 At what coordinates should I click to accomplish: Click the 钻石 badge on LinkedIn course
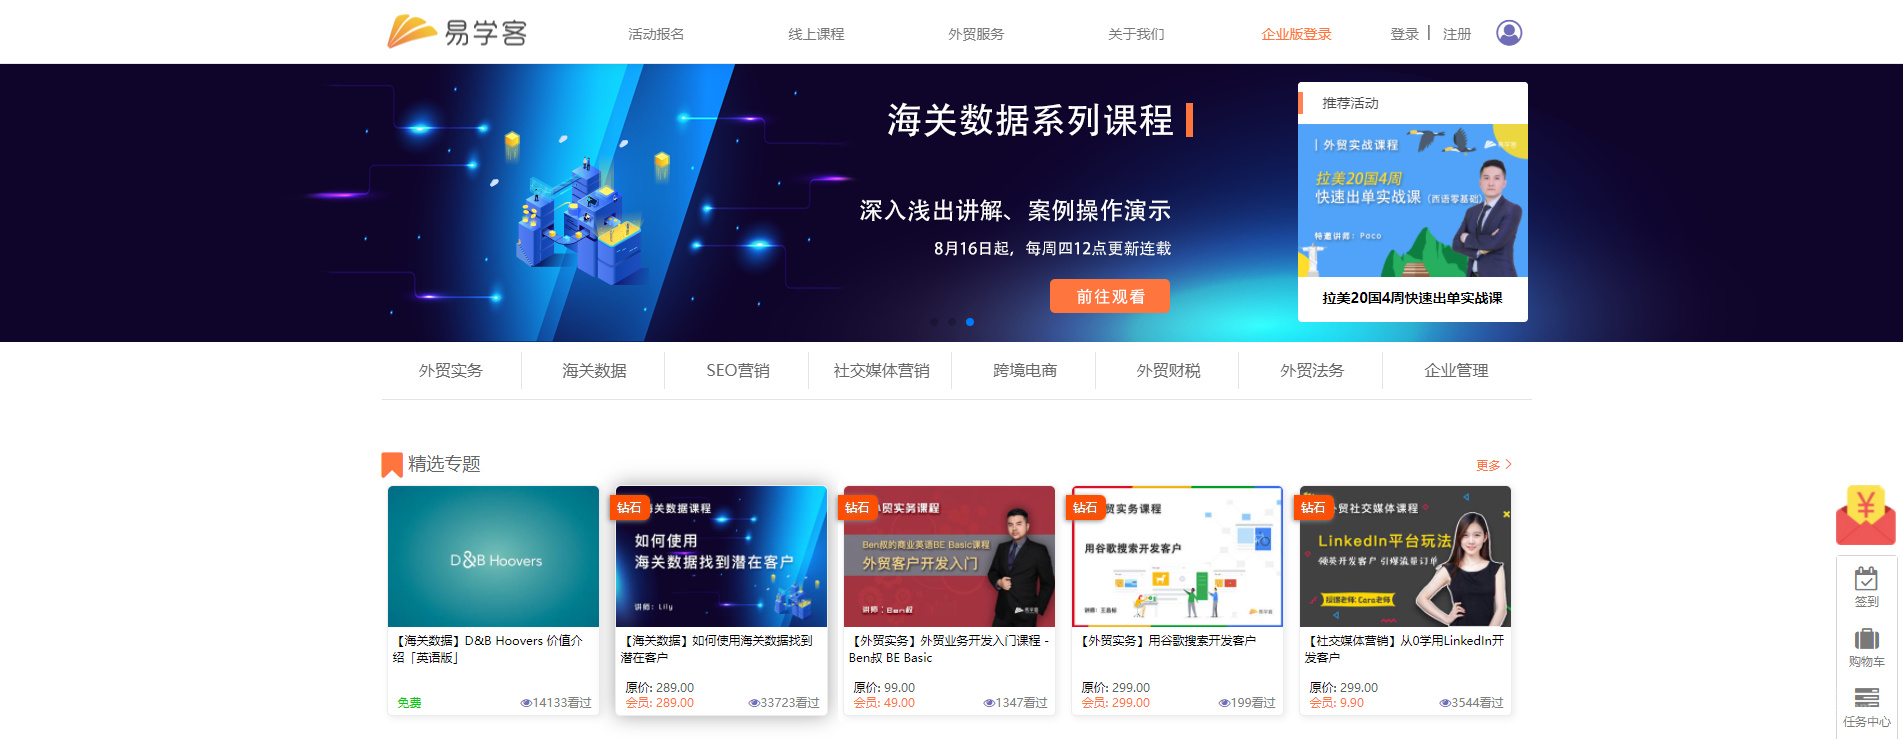coord(1313,508)
